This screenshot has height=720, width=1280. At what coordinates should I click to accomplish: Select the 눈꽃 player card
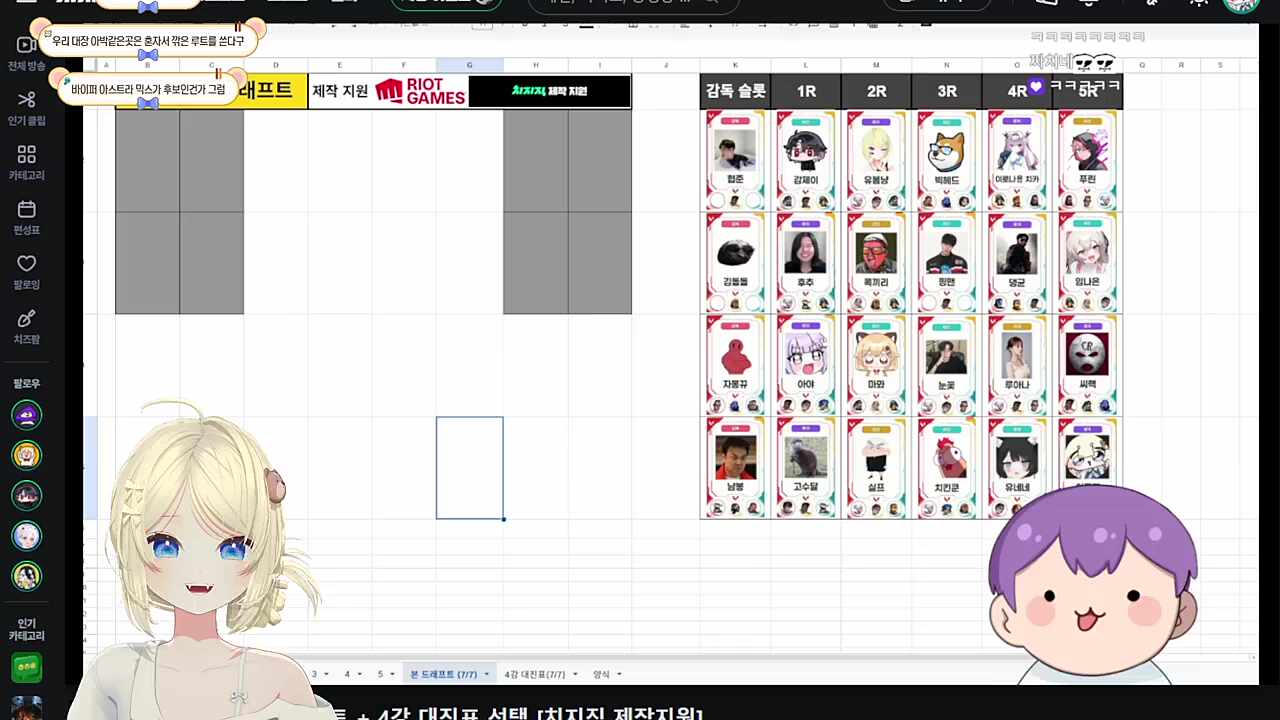click(947, 365)
